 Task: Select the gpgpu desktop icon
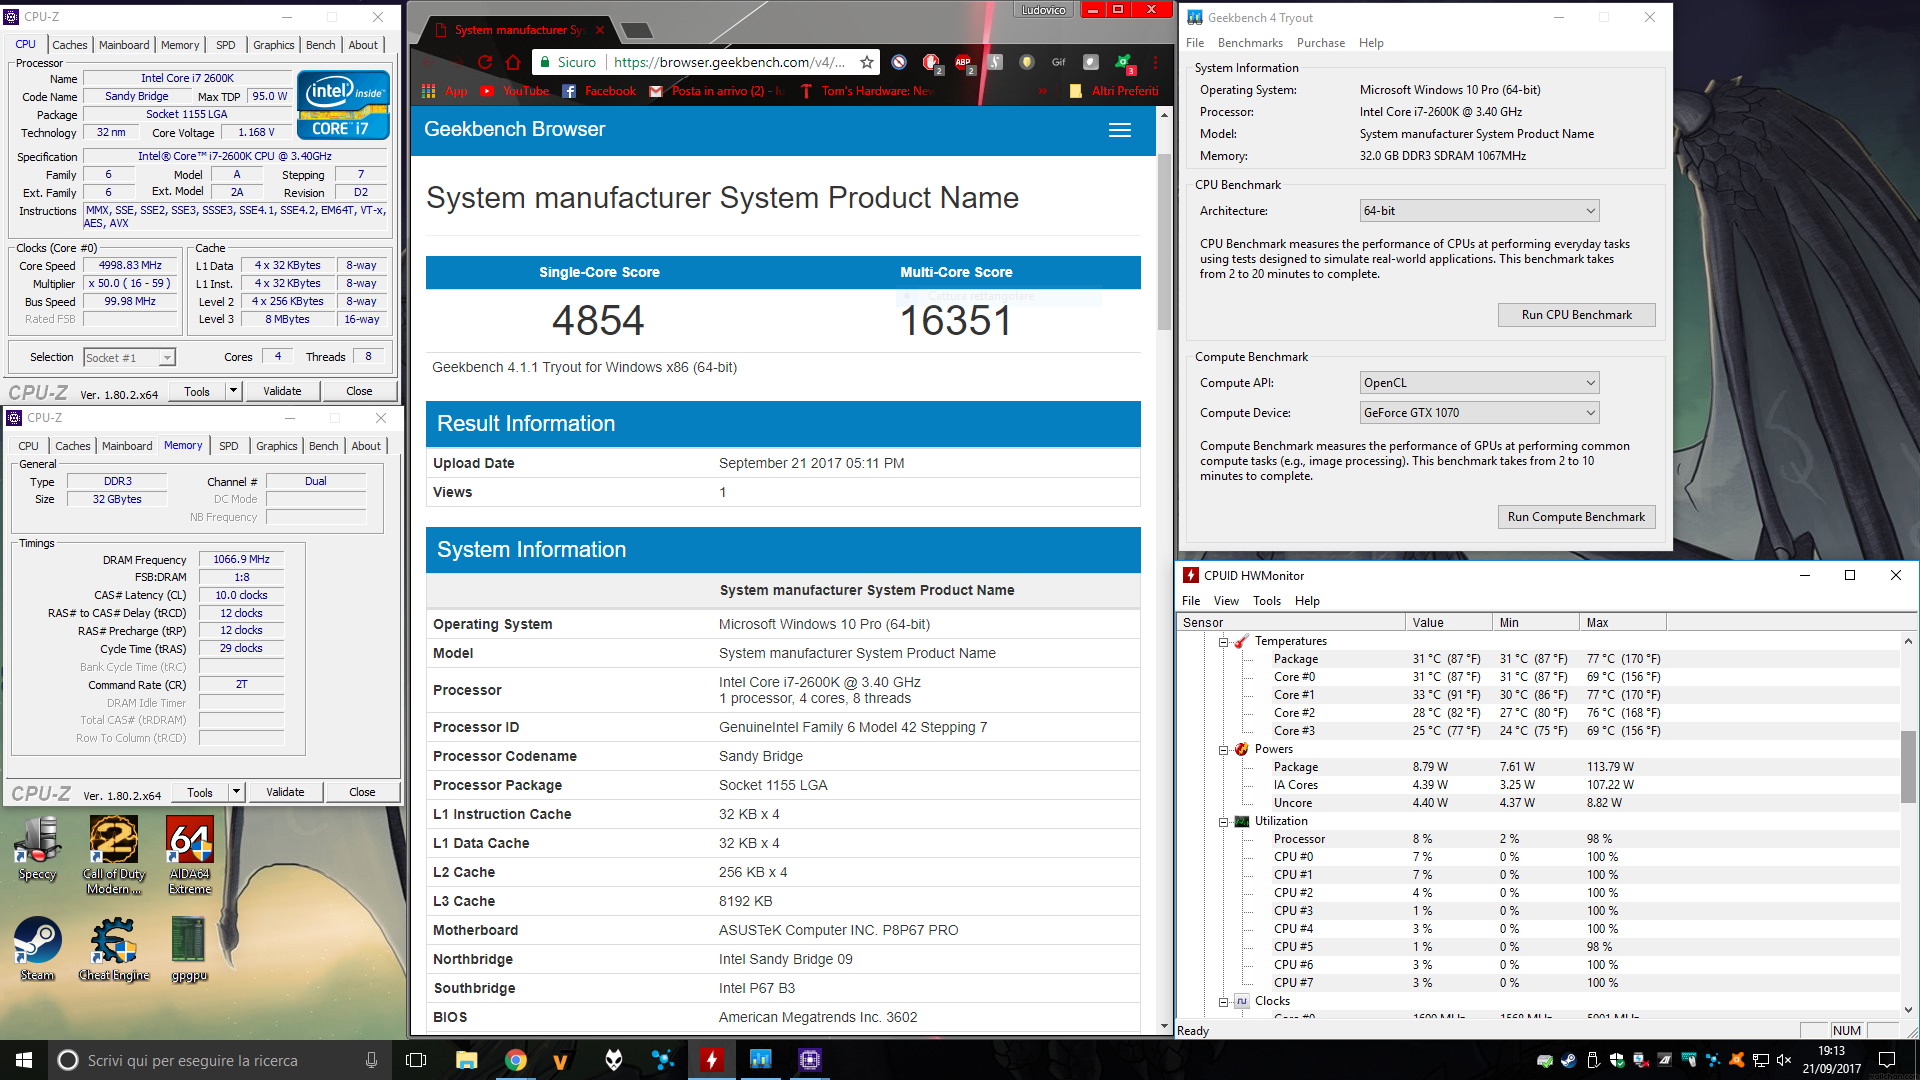click(x=188, y=949)
